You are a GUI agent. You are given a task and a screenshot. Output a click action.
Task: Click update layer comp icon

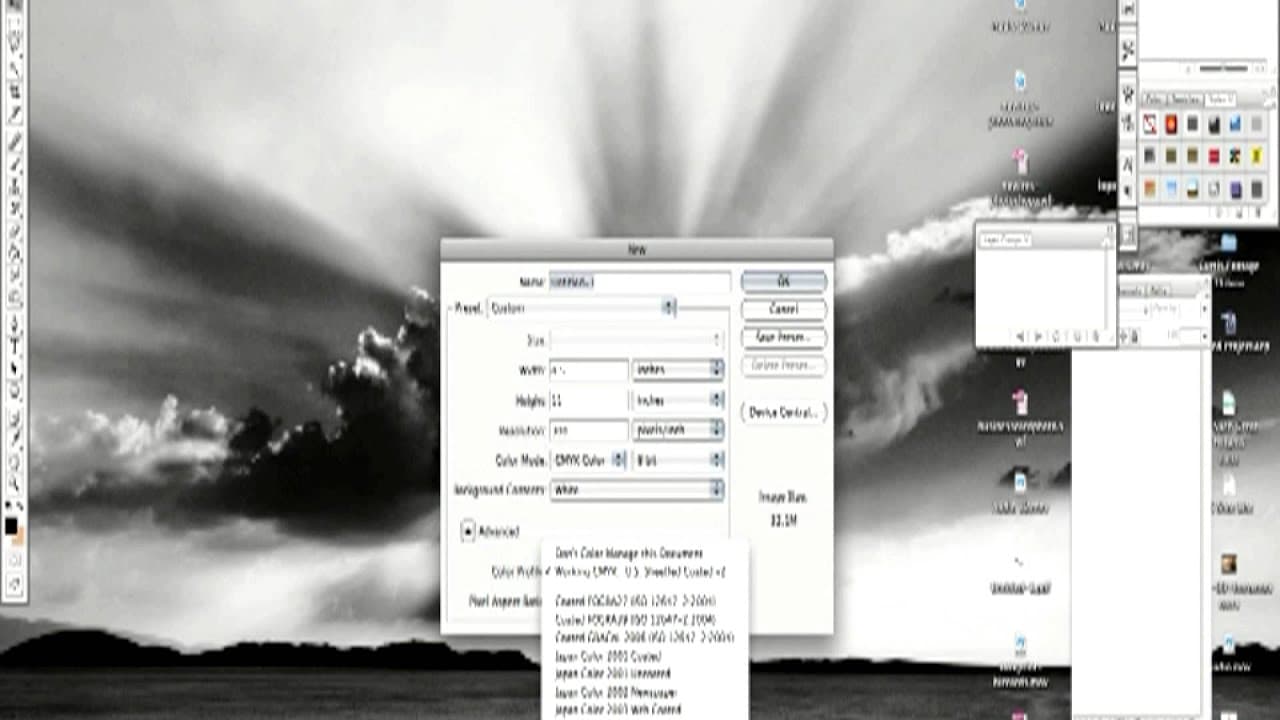1056,336
